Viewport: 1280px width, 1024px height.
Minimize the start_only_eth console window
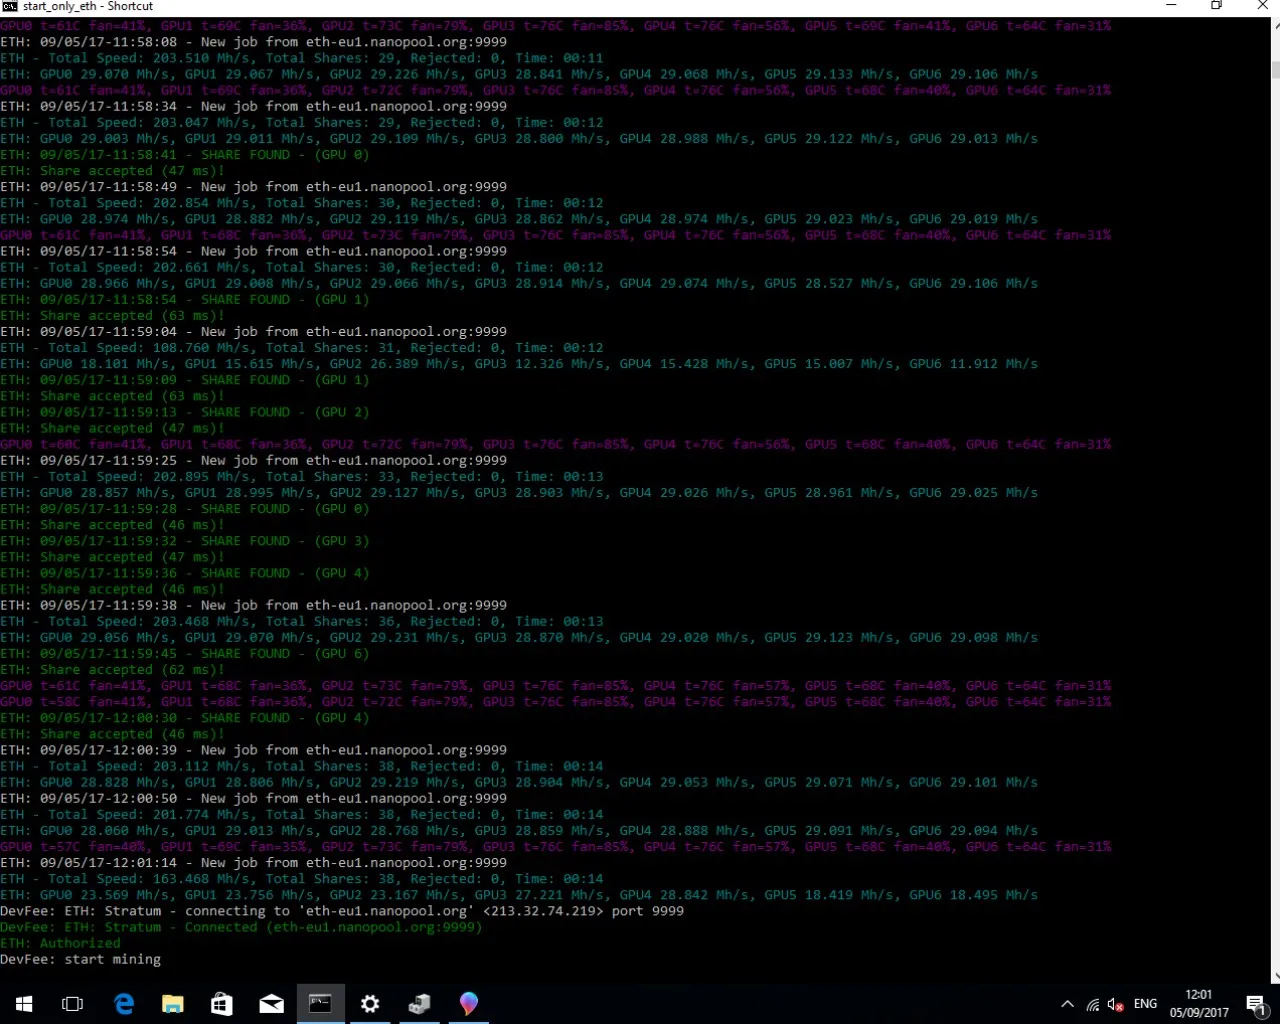coord(1171,5)
